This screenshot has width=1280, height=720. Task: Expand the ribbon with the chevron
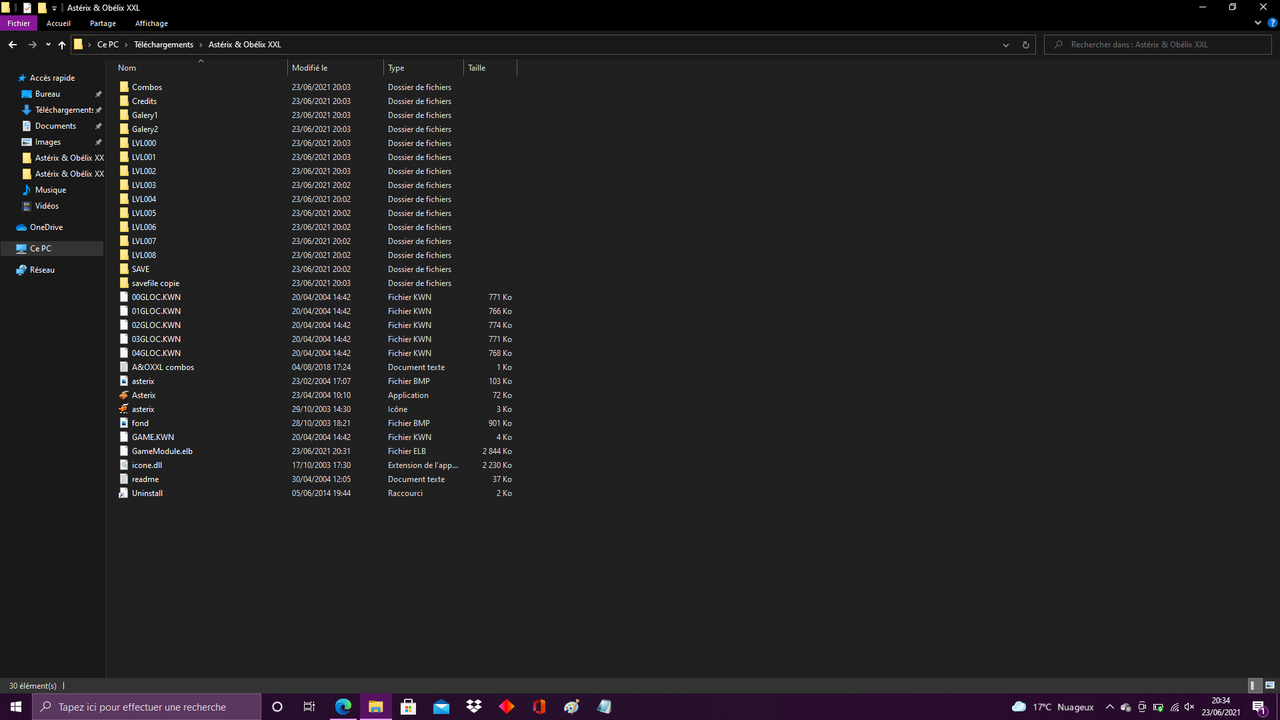tap(1257, 23)
